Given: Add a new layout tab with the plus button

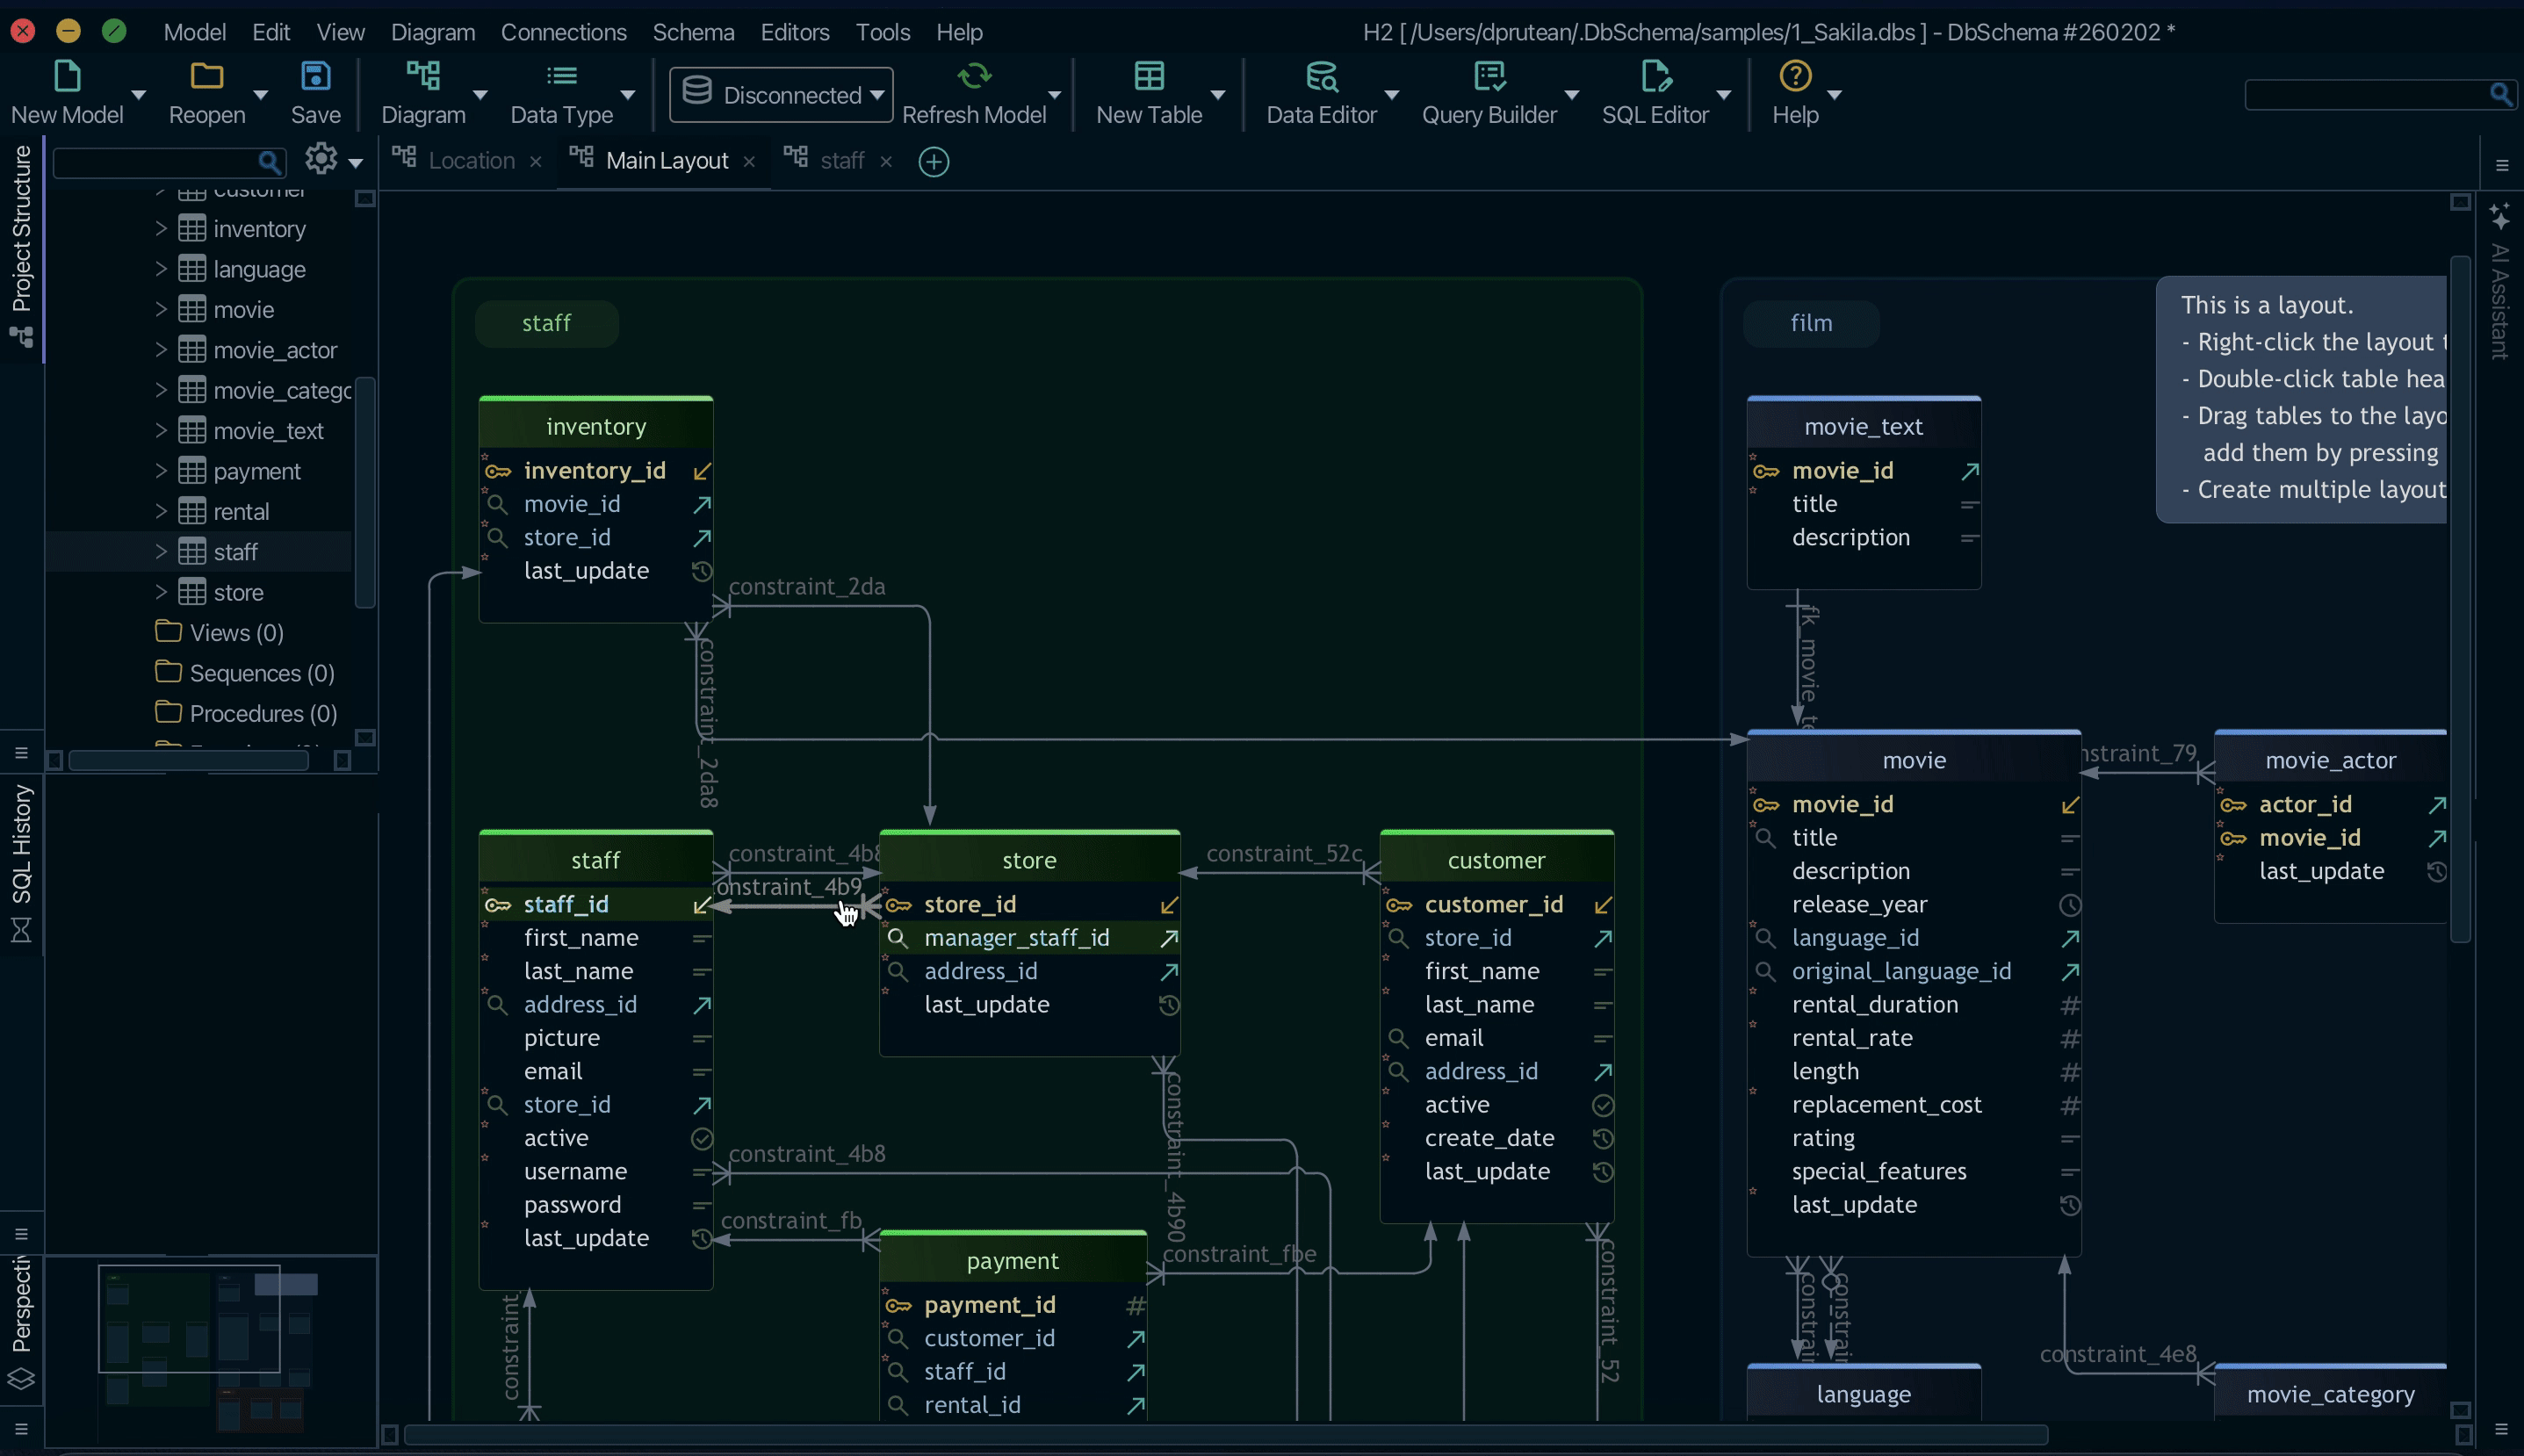Looking at the screenshot, I should (x=933, y=161).
